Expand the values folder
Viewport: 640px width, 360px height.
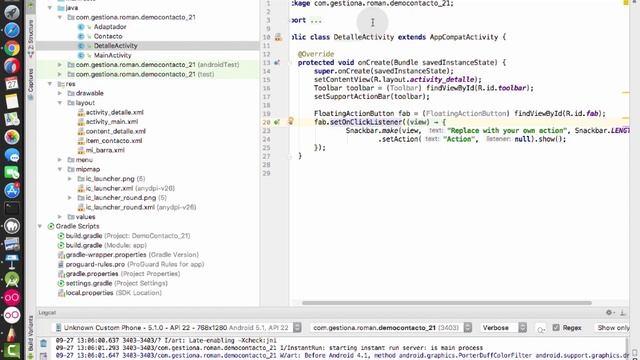(60, 217)
